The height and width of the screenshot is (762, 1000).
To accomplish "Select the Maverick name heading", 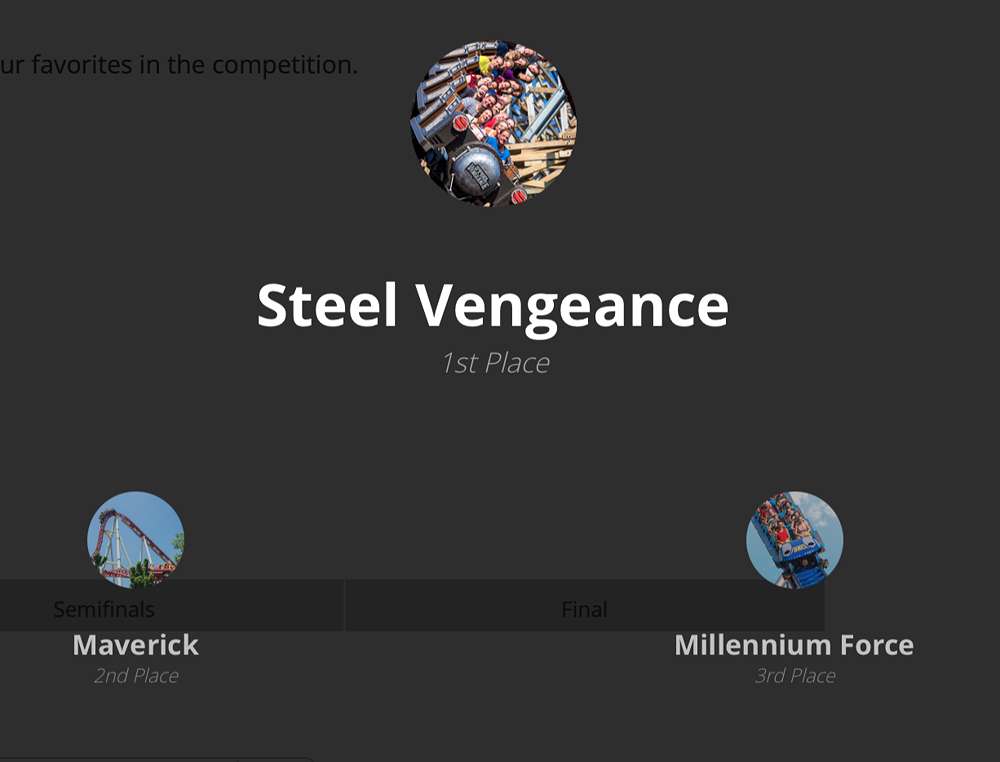I will click(x=136, y=645).
